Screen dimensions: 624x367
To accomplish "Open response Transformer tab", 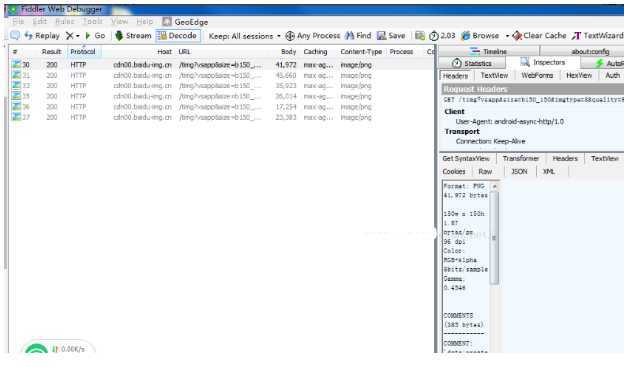I will click(x=520, y=158).
